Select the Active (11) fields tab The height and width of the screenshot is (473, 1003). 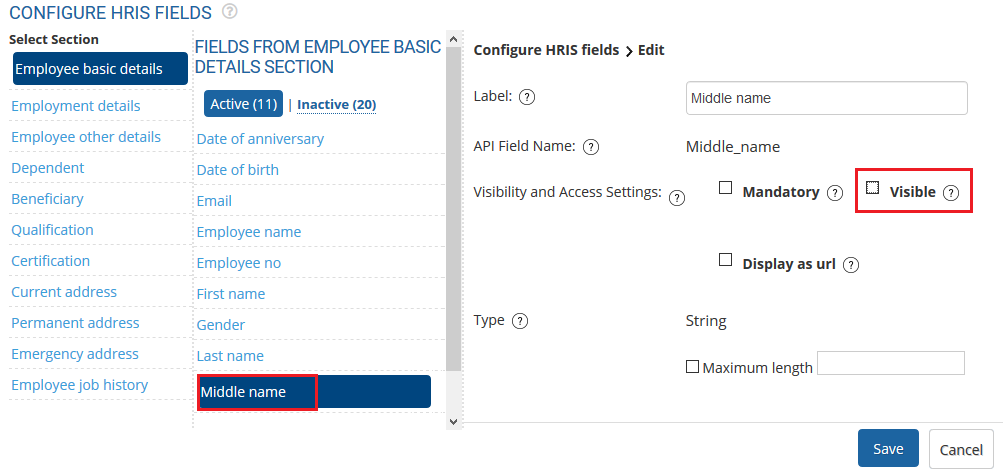click(244, 104)
